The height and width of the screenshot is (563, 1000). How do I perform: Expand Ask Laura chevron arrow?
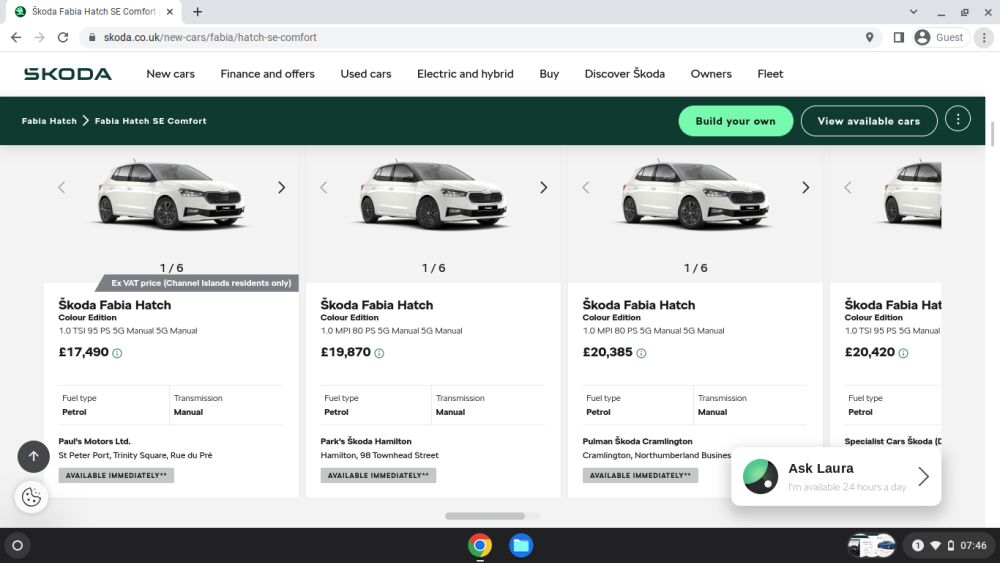(923, 476)
